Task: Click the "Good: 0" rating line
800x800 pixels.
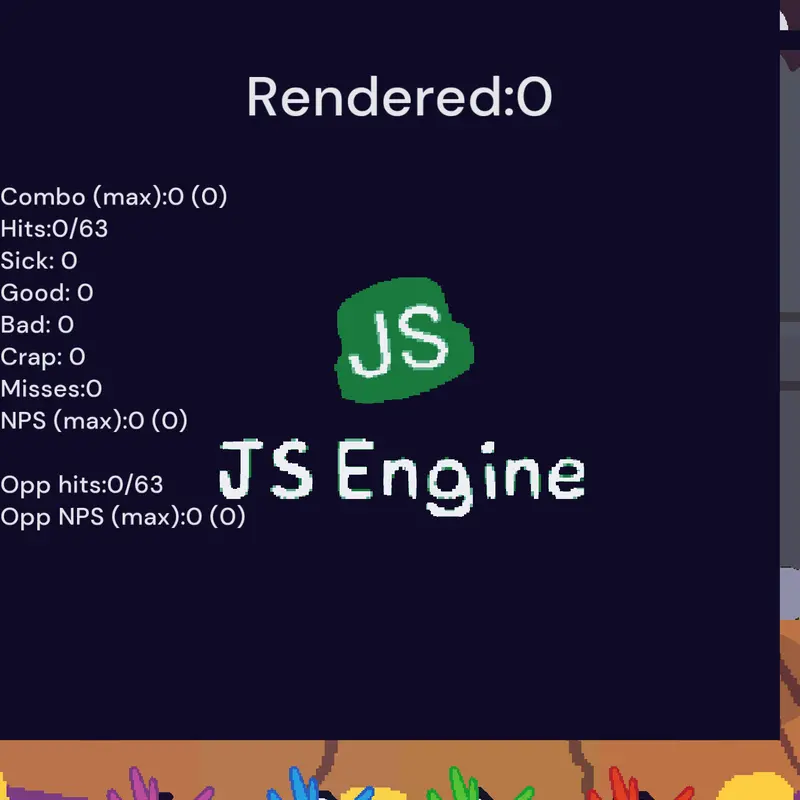Action: 46,293
